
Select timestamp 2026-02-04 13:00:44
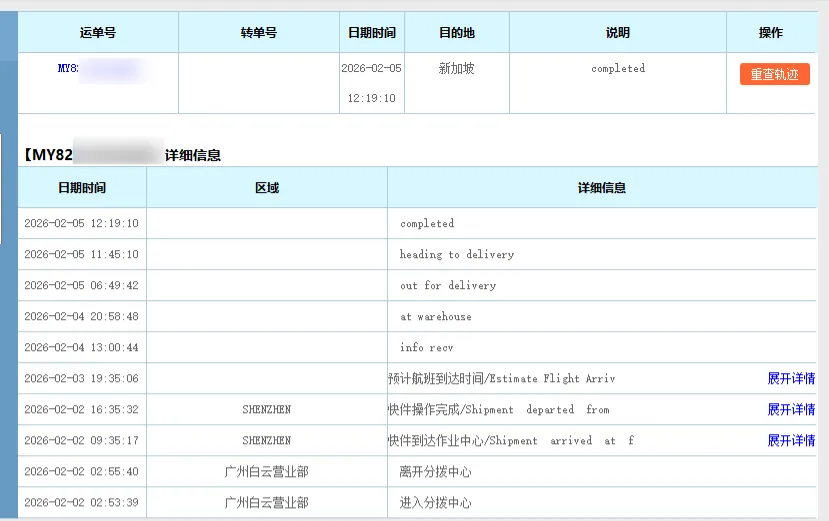(81, 348)
